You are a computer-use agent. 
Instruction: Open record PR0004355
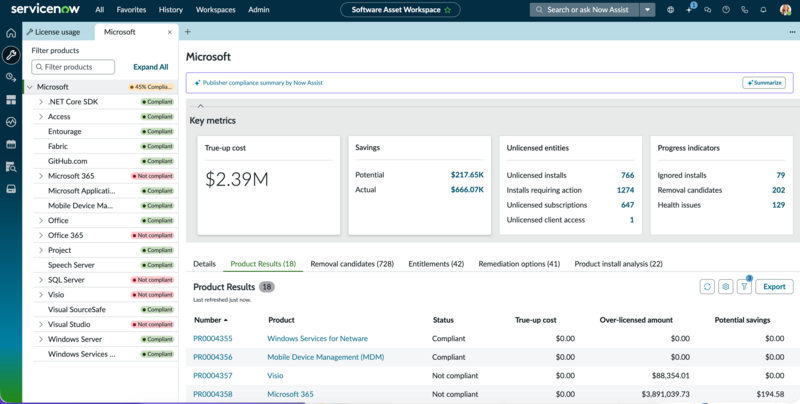(x=213, y=338)
